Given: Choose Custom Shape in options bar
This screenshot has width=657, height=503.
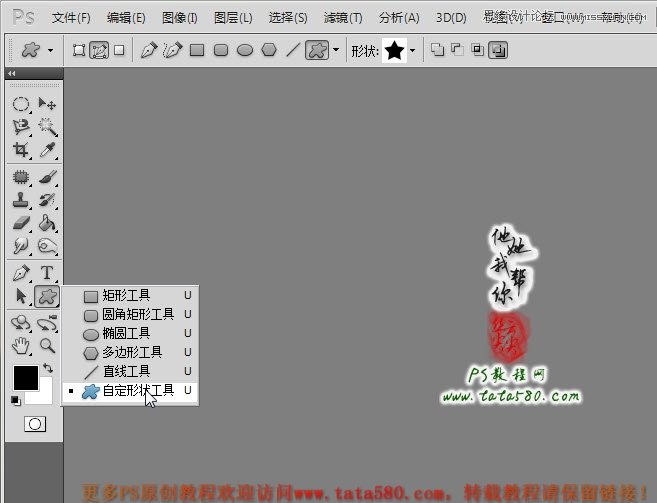Looking at the screenshot, I should pos(317,50).
